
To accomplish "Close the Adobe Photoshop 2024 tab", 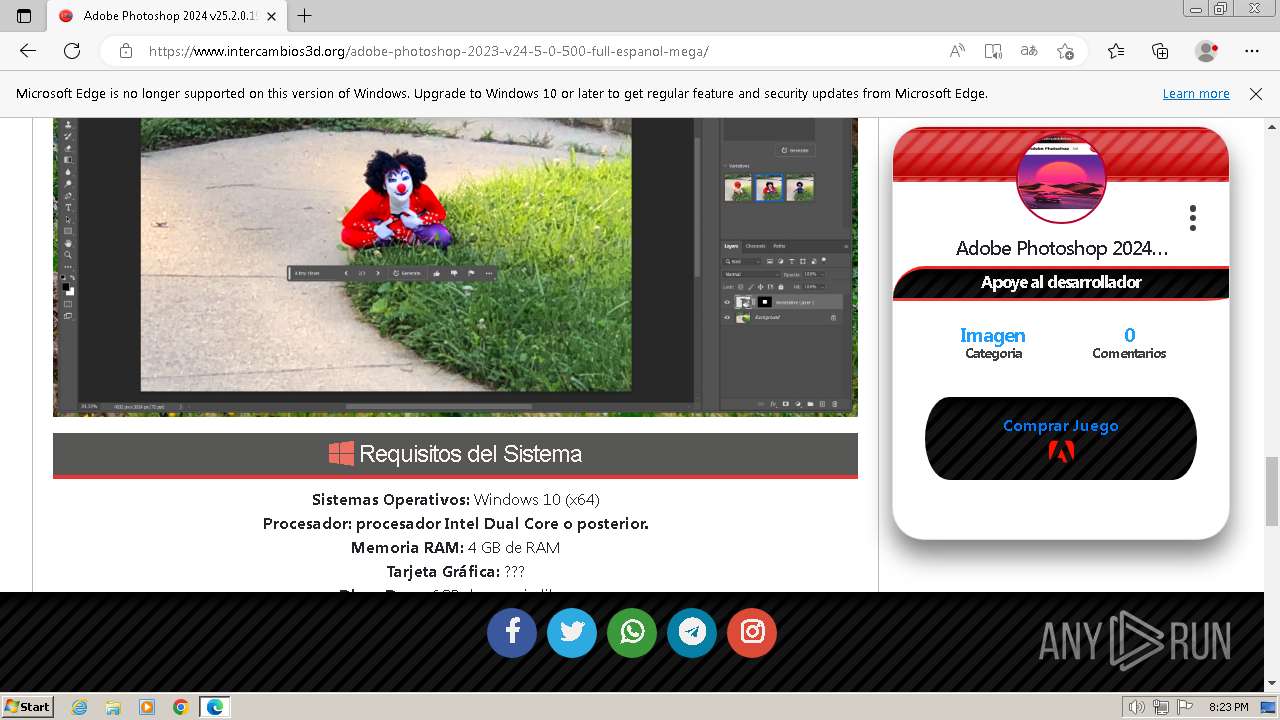I will click(x=271, y=16).
